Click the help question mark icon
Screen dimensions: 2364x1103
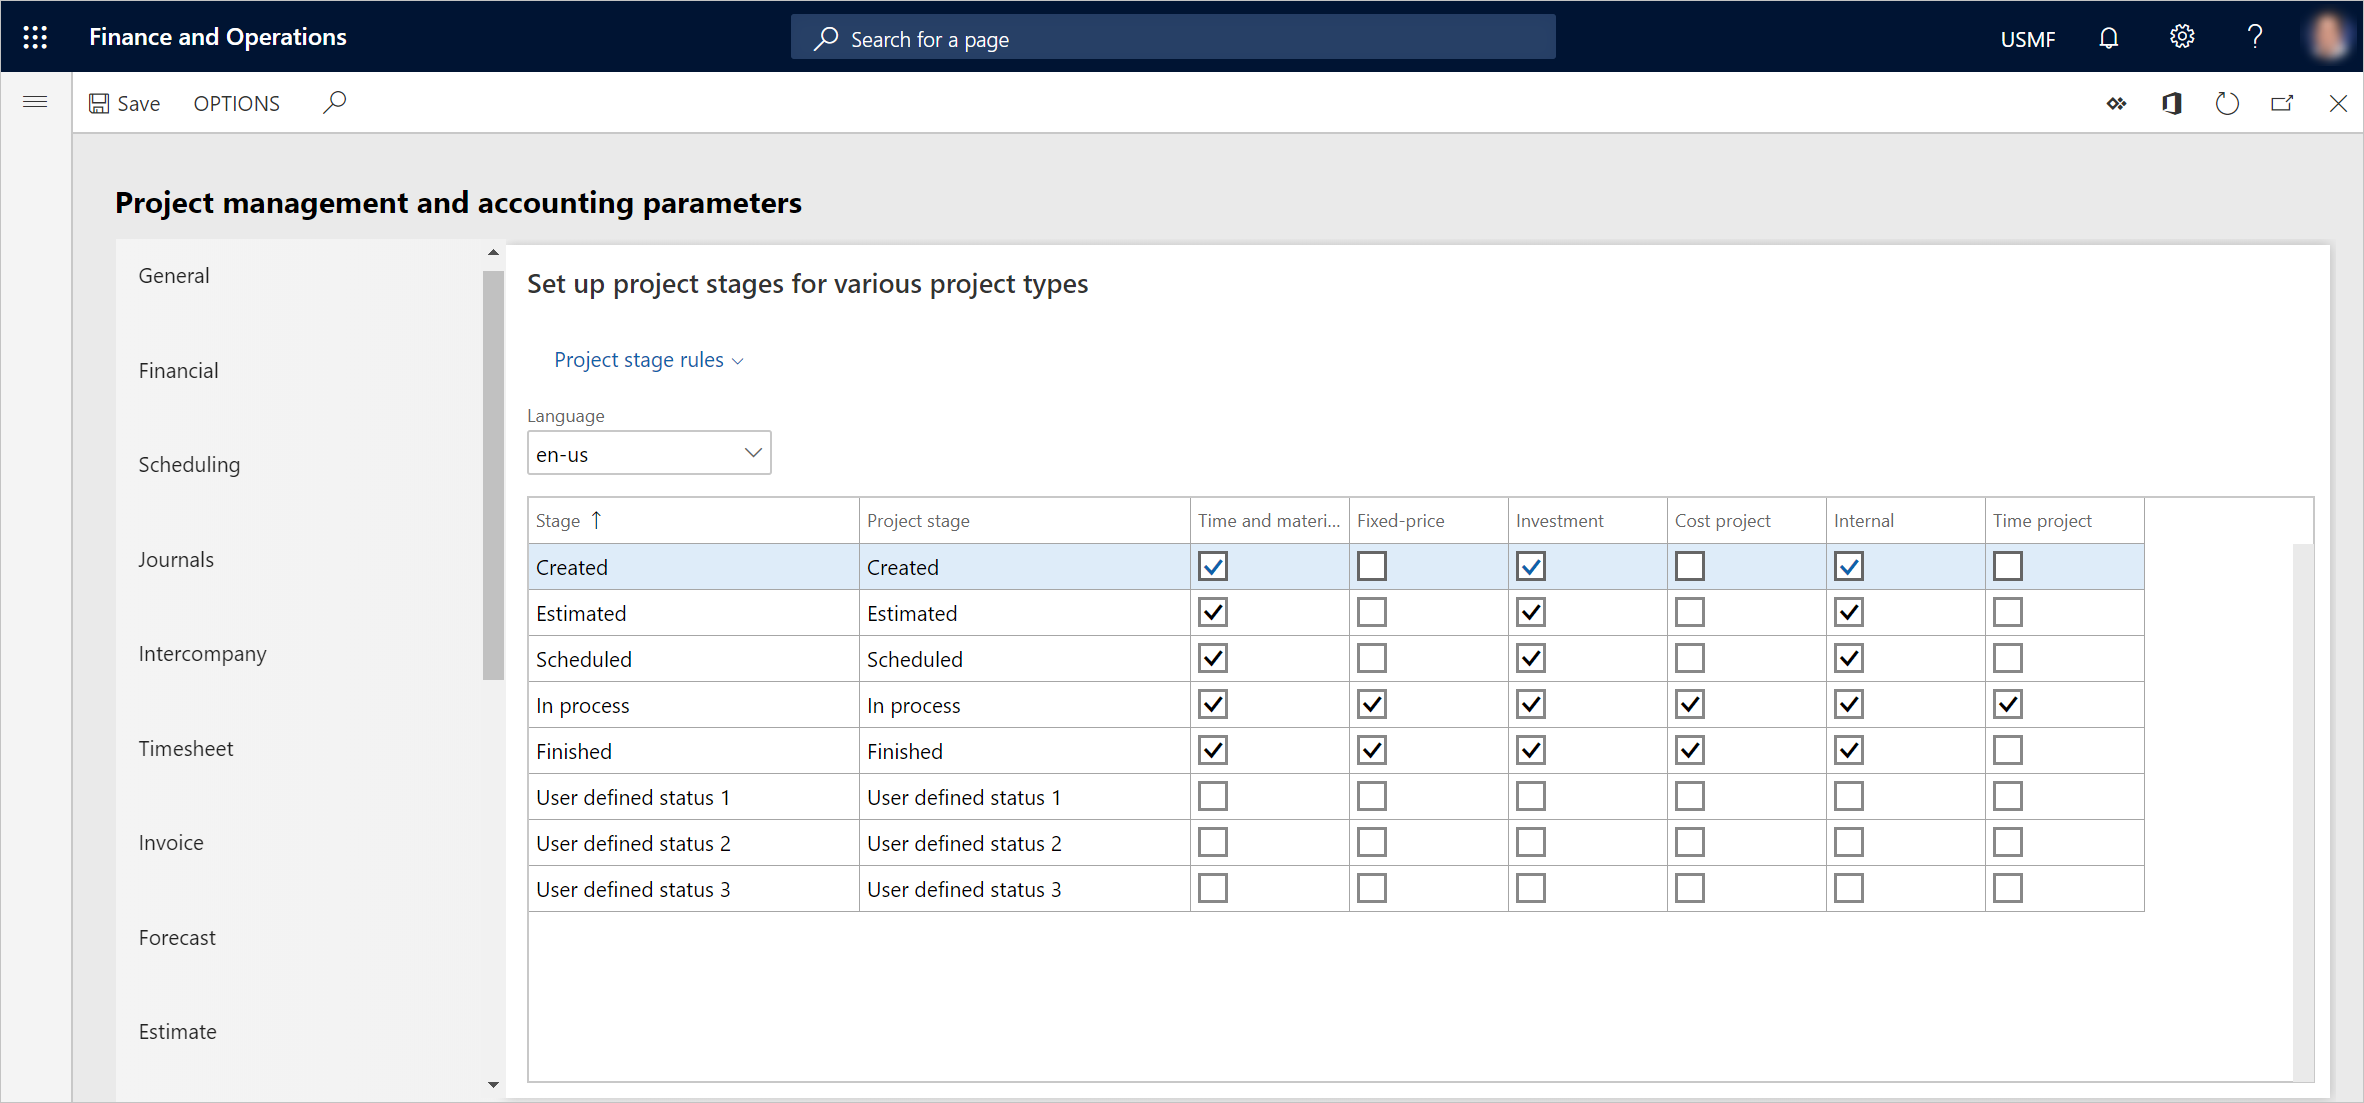(2254, 38)
